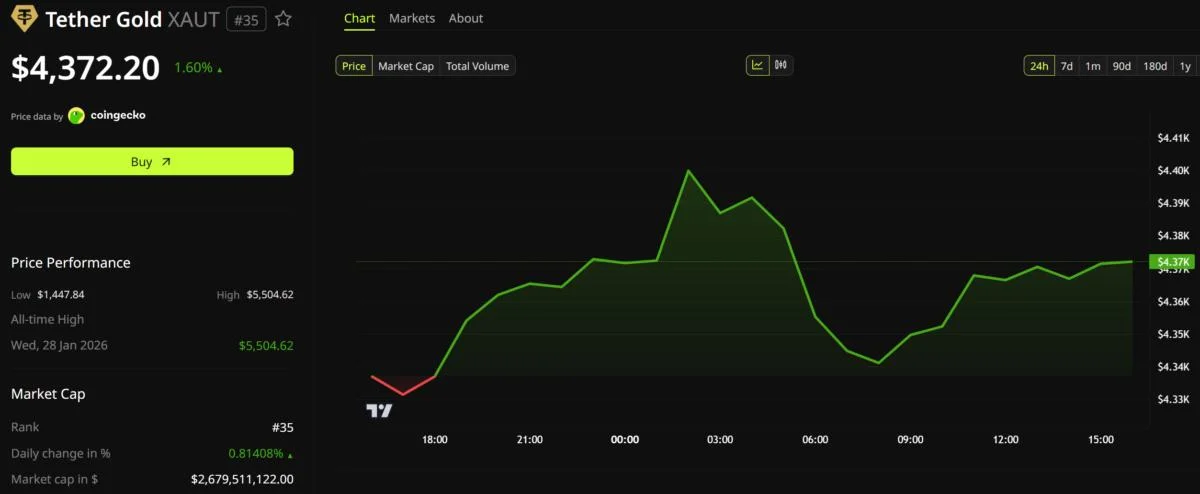Click the Market Cap section heading

(x=48, y=394)
